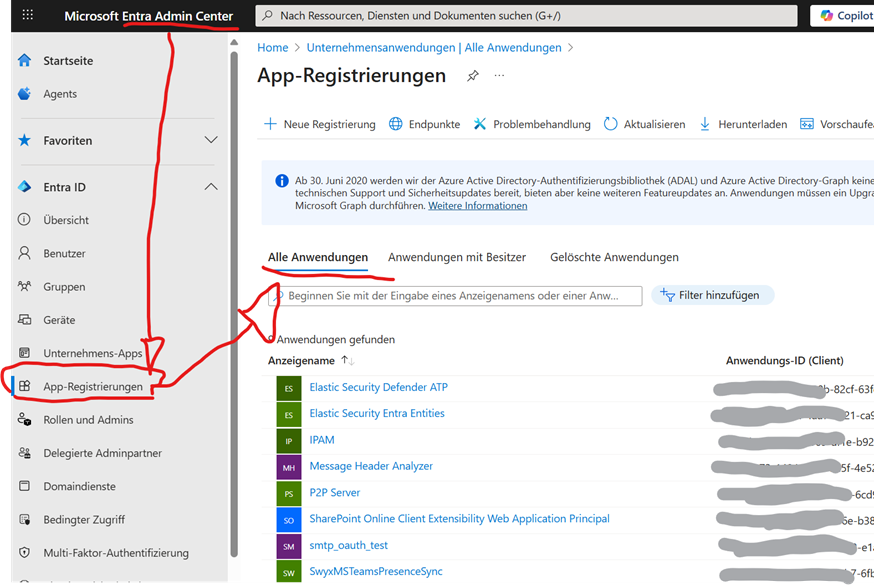
Task: Click the top search bar for resources
Action: click(526, 16)
